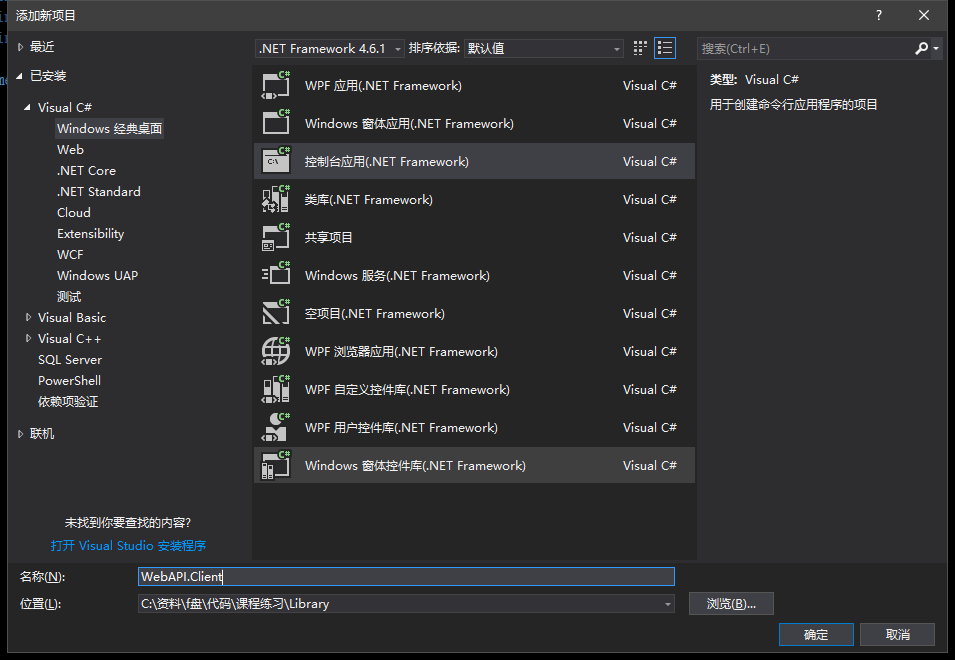Click the Windows 服务 template icon
The image size is (955, 660).
(276, 275)
